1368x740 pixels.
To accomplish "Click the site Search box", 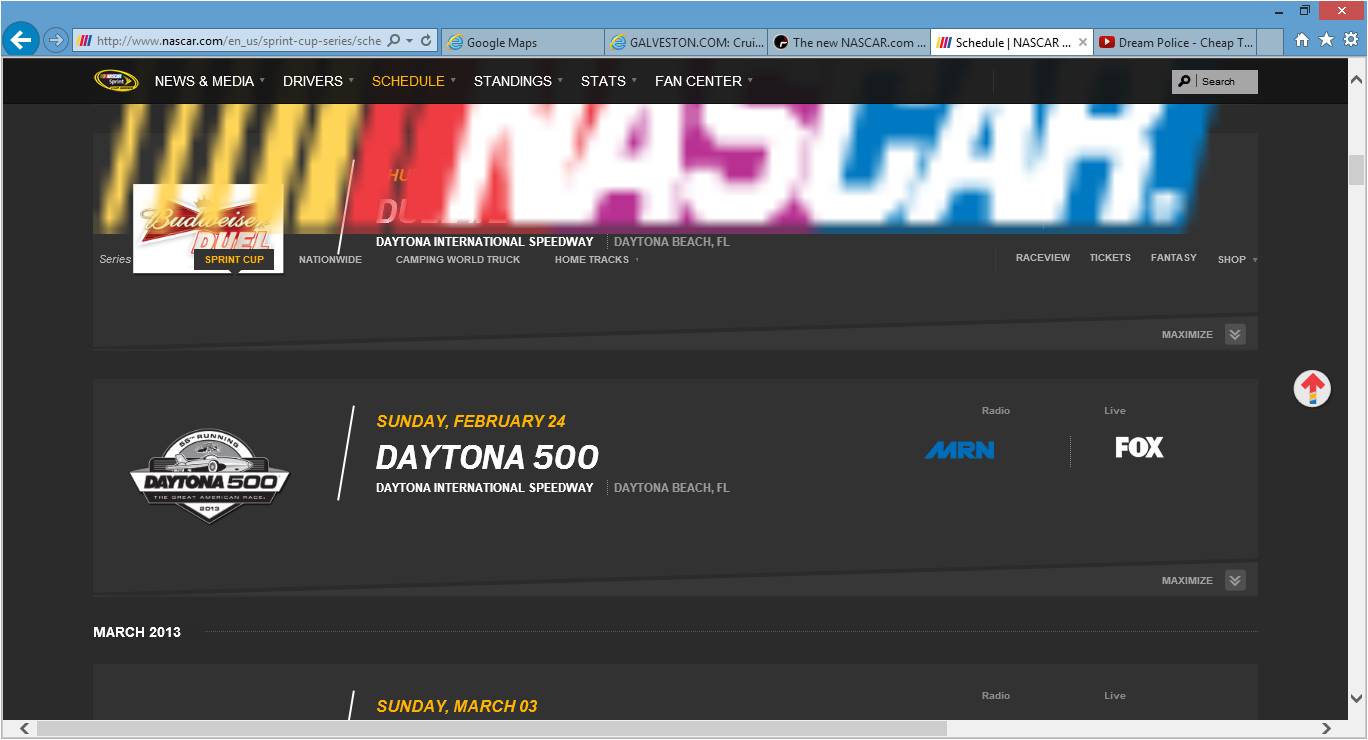I will pos(1214,81).
